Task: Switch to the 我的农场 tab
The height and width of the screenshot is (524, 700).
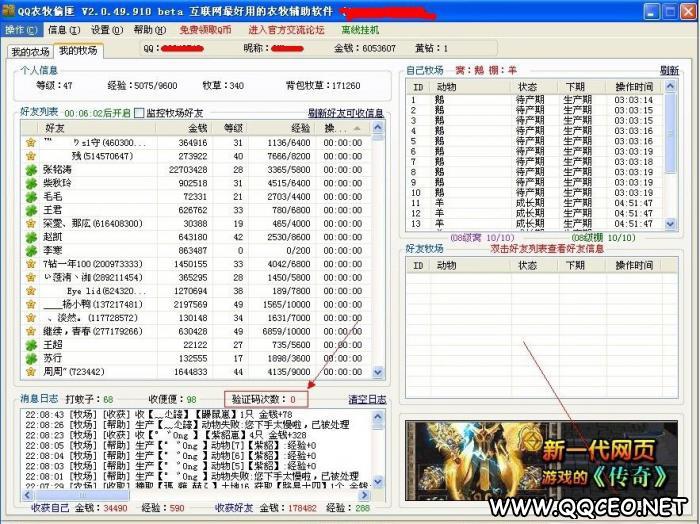Action: pos(30,52)
